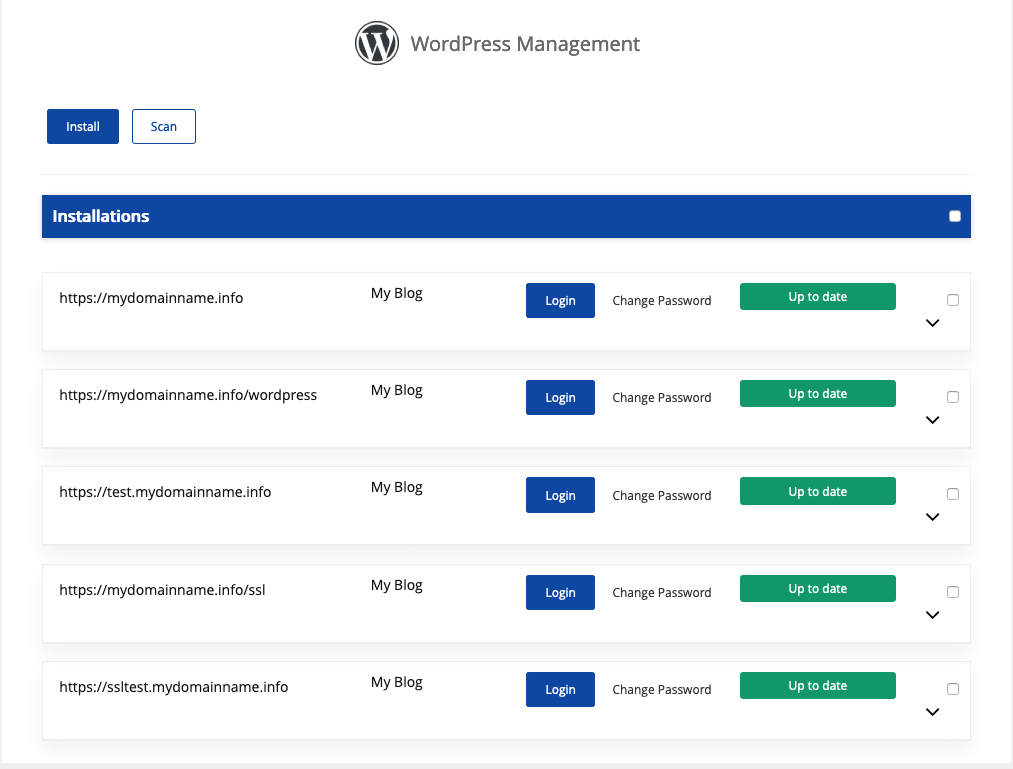Click the Up to date badge for mydomainname.info/ssl
Screen dimensions: 1013x769
[x=817, y=589]
